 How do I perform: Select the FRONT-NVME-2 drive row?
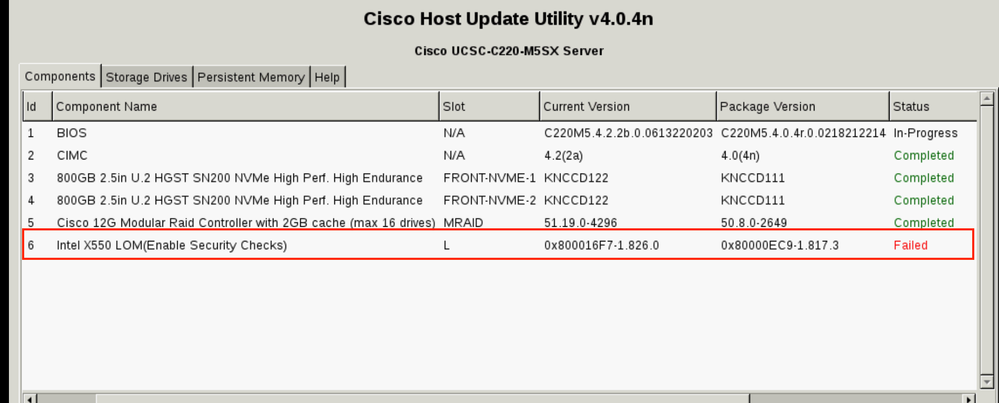tap(500, 200)
